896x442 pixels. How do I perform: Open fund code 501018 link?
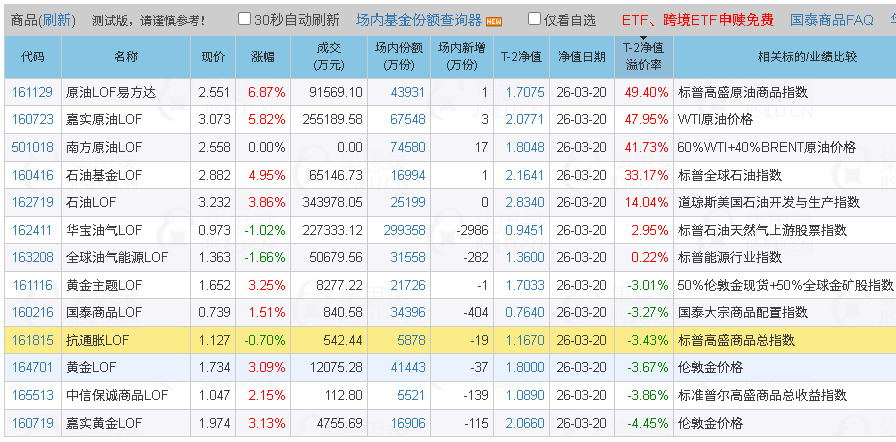tap(32, 147)
